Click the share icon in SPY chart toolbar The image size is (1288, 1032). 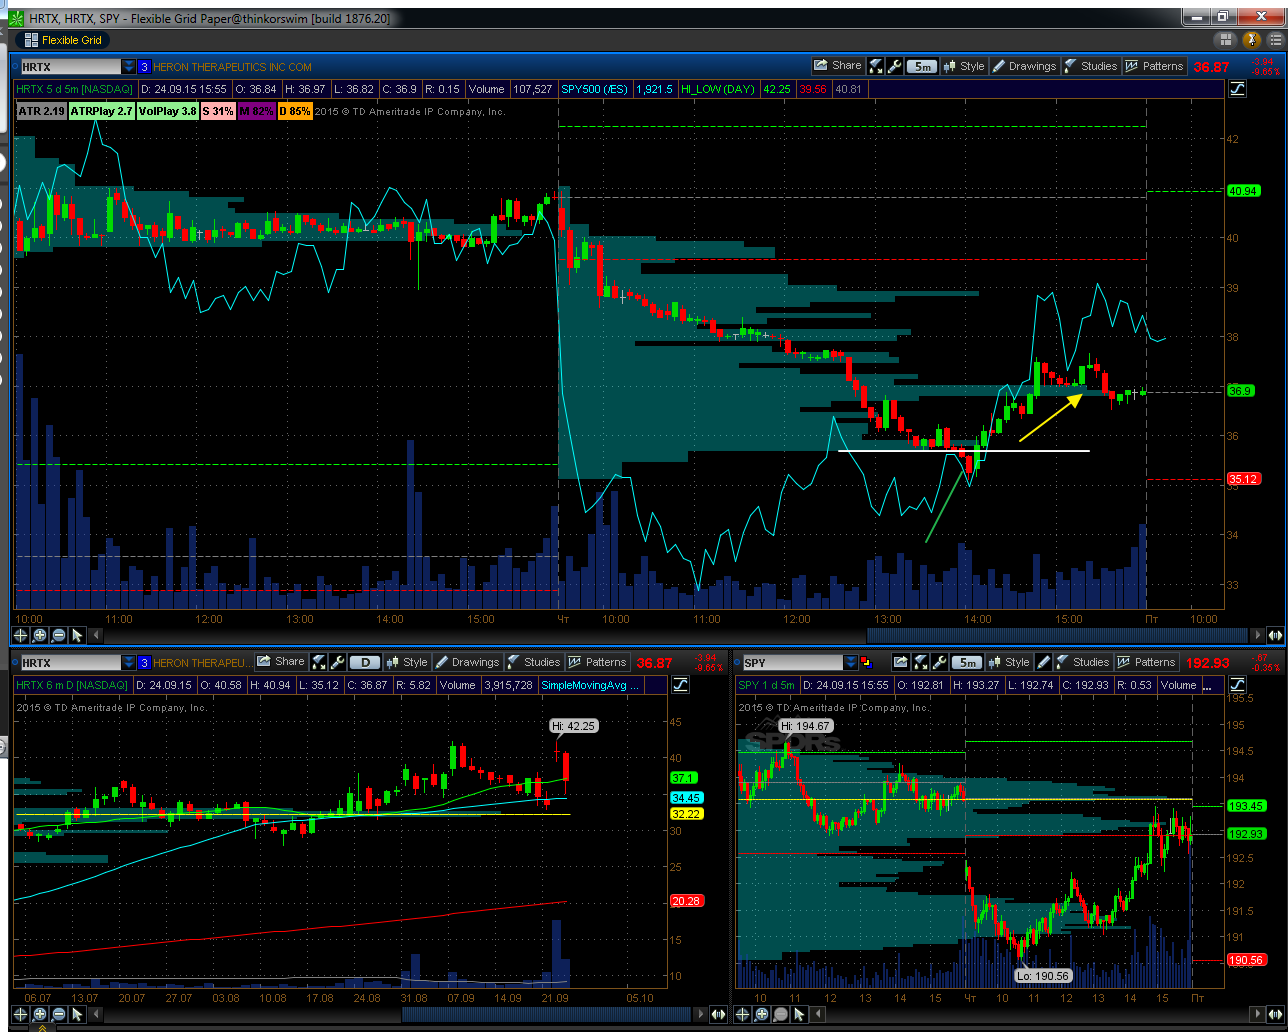901,662
